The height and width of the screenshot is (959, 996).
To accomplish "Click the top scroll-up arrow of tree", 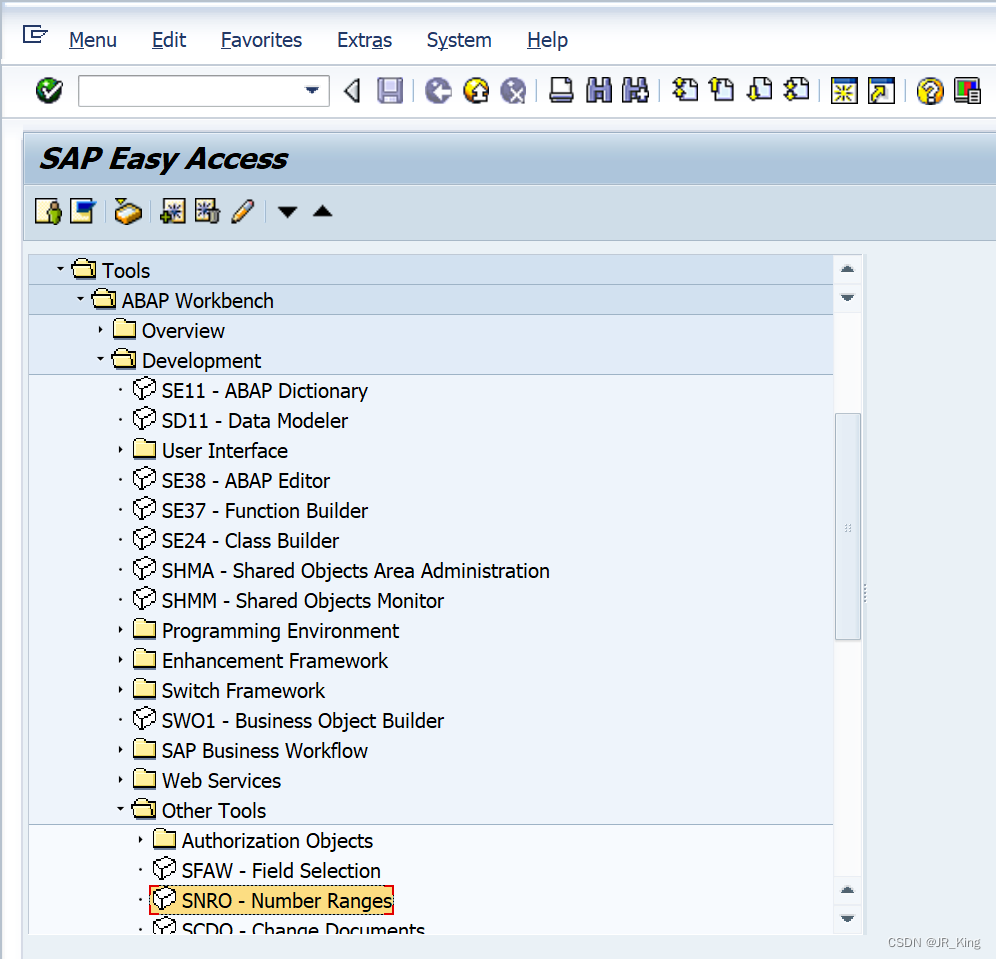I will [x=847, y=269].
